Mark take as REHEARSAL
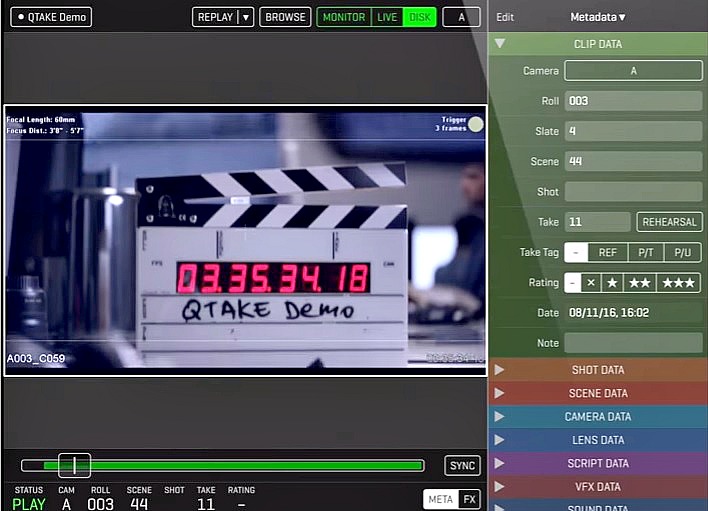The height and width of the screenshot is (511, 708). tap(669, 222)
